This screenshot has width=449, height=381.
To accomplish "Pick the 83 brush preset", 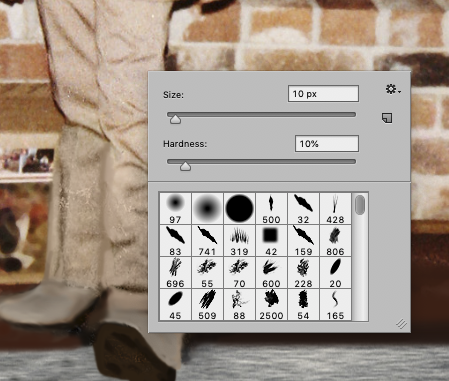I will tap(175, 240).
